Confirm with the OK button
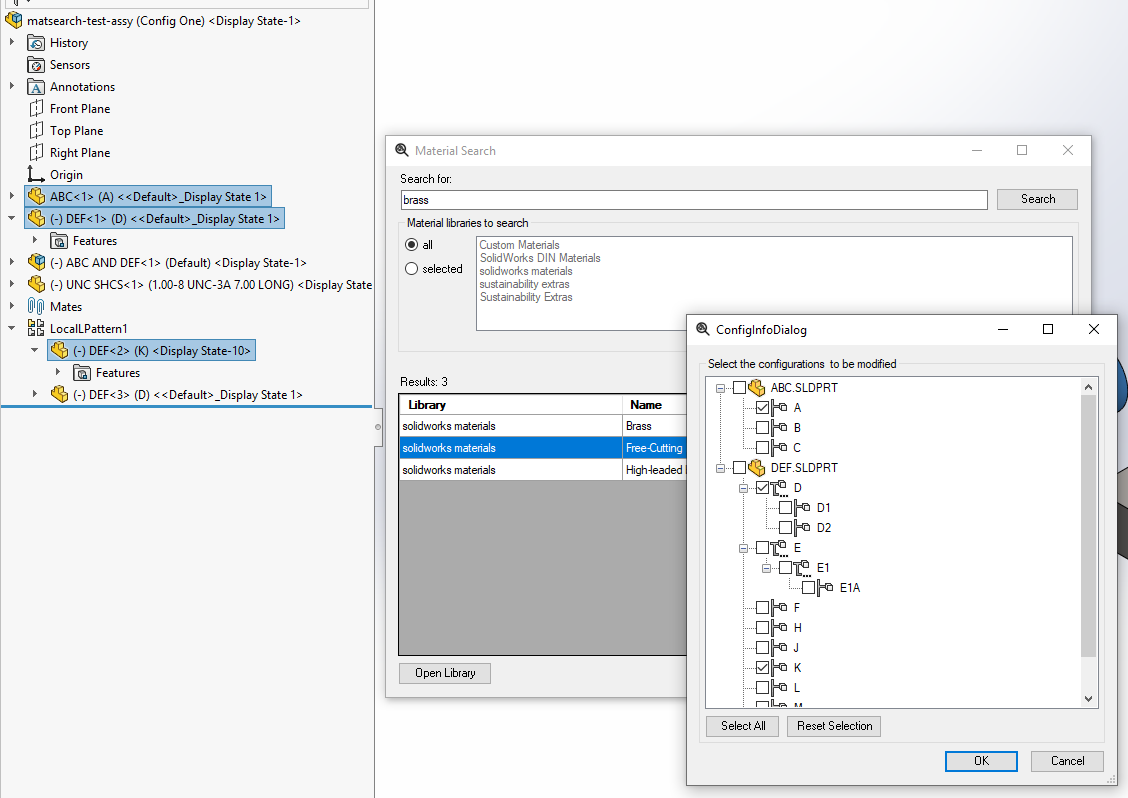The height and width of the screenshot is (798, 1128). pos(981,761)
